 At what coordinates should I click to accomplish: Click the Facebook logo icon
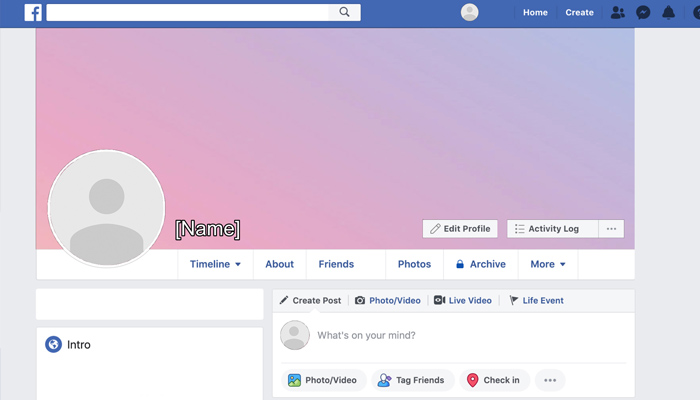[33, 13]
